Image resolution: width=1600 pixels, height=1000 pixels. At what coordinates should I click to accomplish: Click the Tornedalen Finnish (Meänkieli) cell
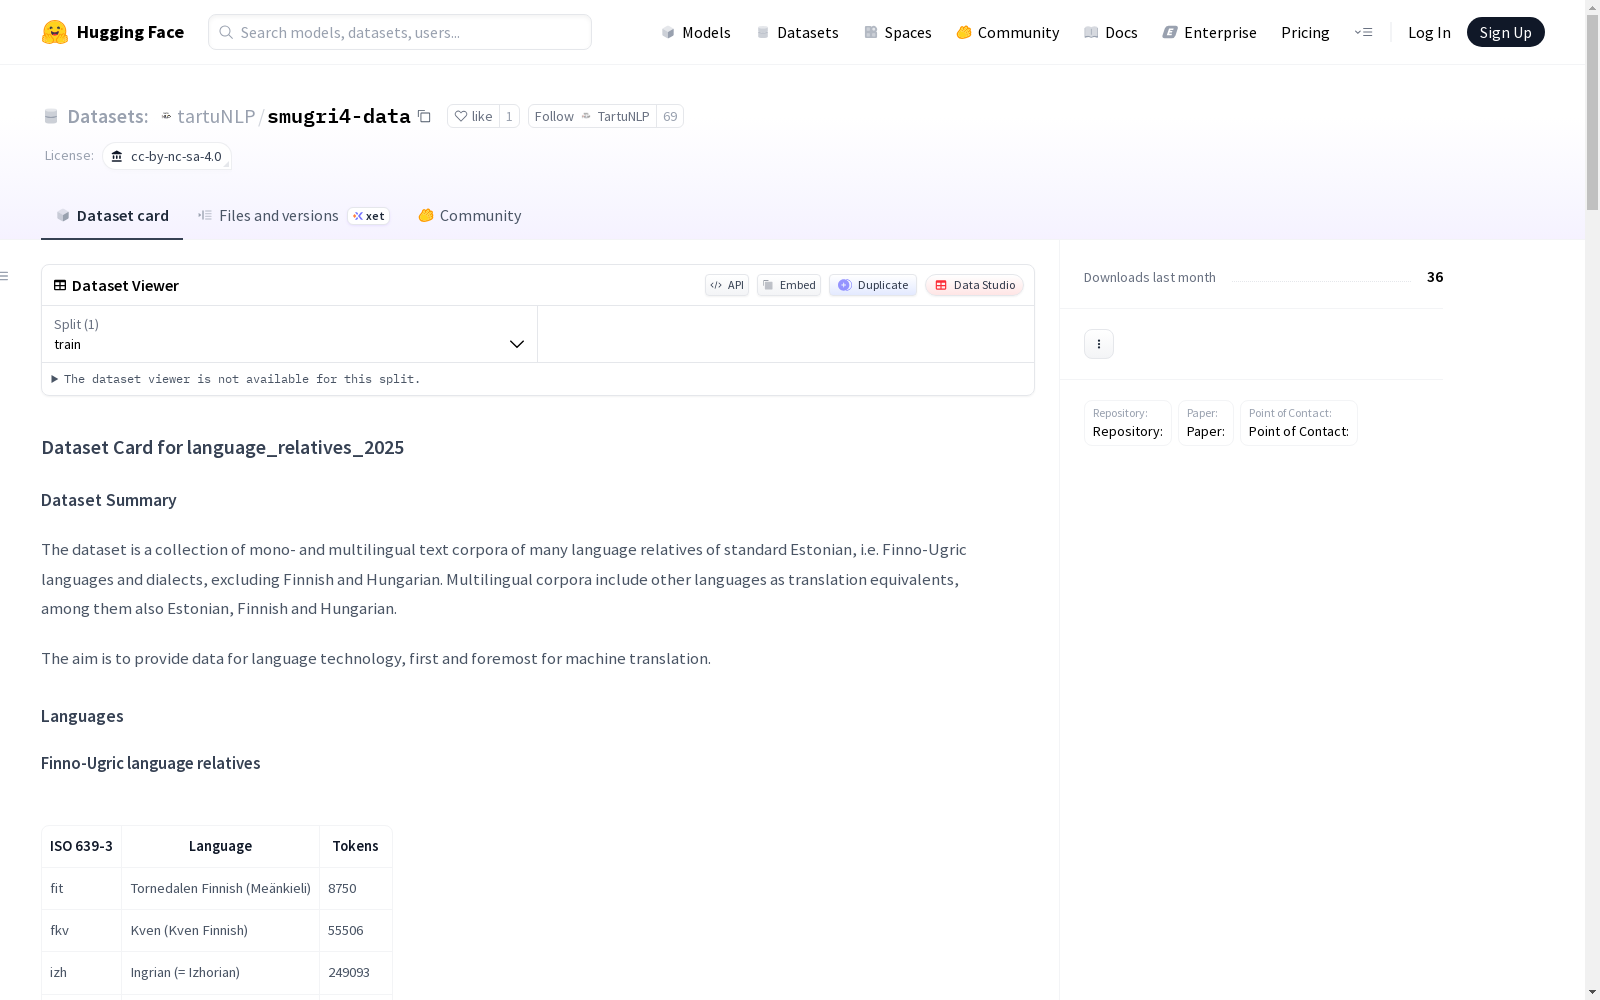tap(220, 888)
